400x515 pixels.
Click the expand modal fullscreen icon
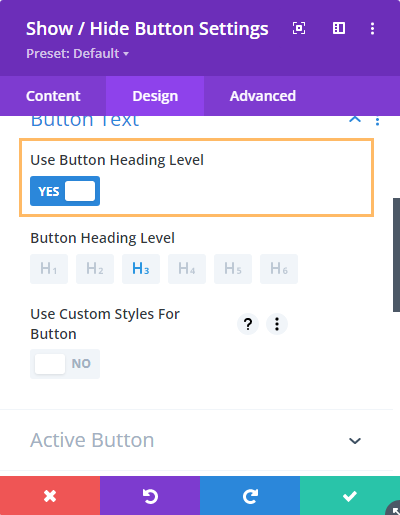tap(299, 28)
